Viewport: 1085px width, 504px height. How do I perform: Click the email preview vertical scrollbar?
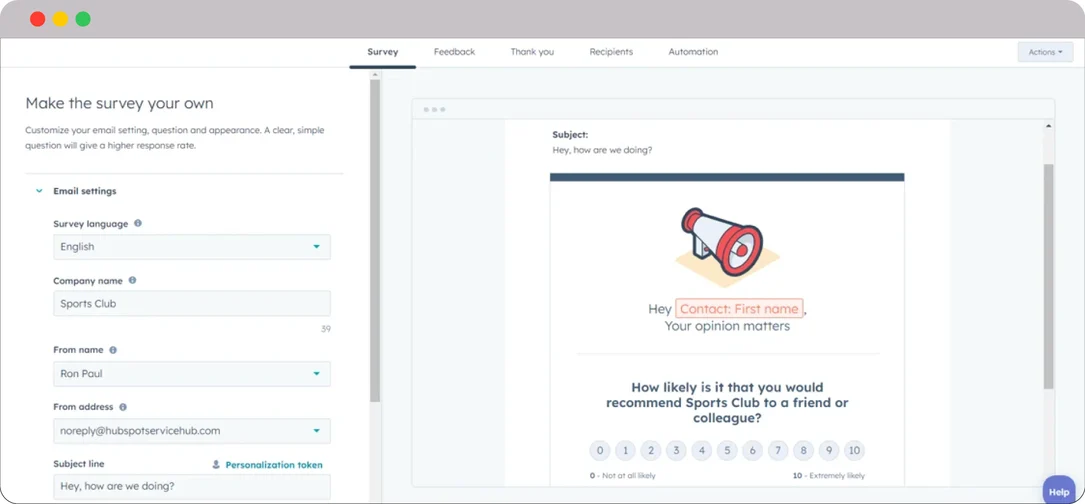pyautogui.click(x=1048, y=277)
